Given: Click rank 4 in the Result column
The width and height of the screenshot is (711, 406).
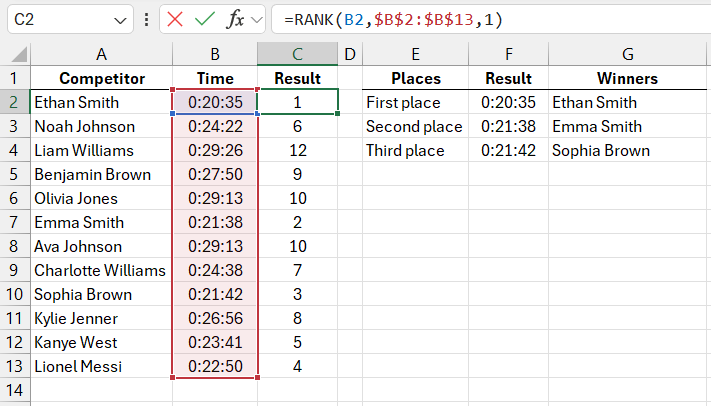Looking at the screenshot, I should 297,366.
